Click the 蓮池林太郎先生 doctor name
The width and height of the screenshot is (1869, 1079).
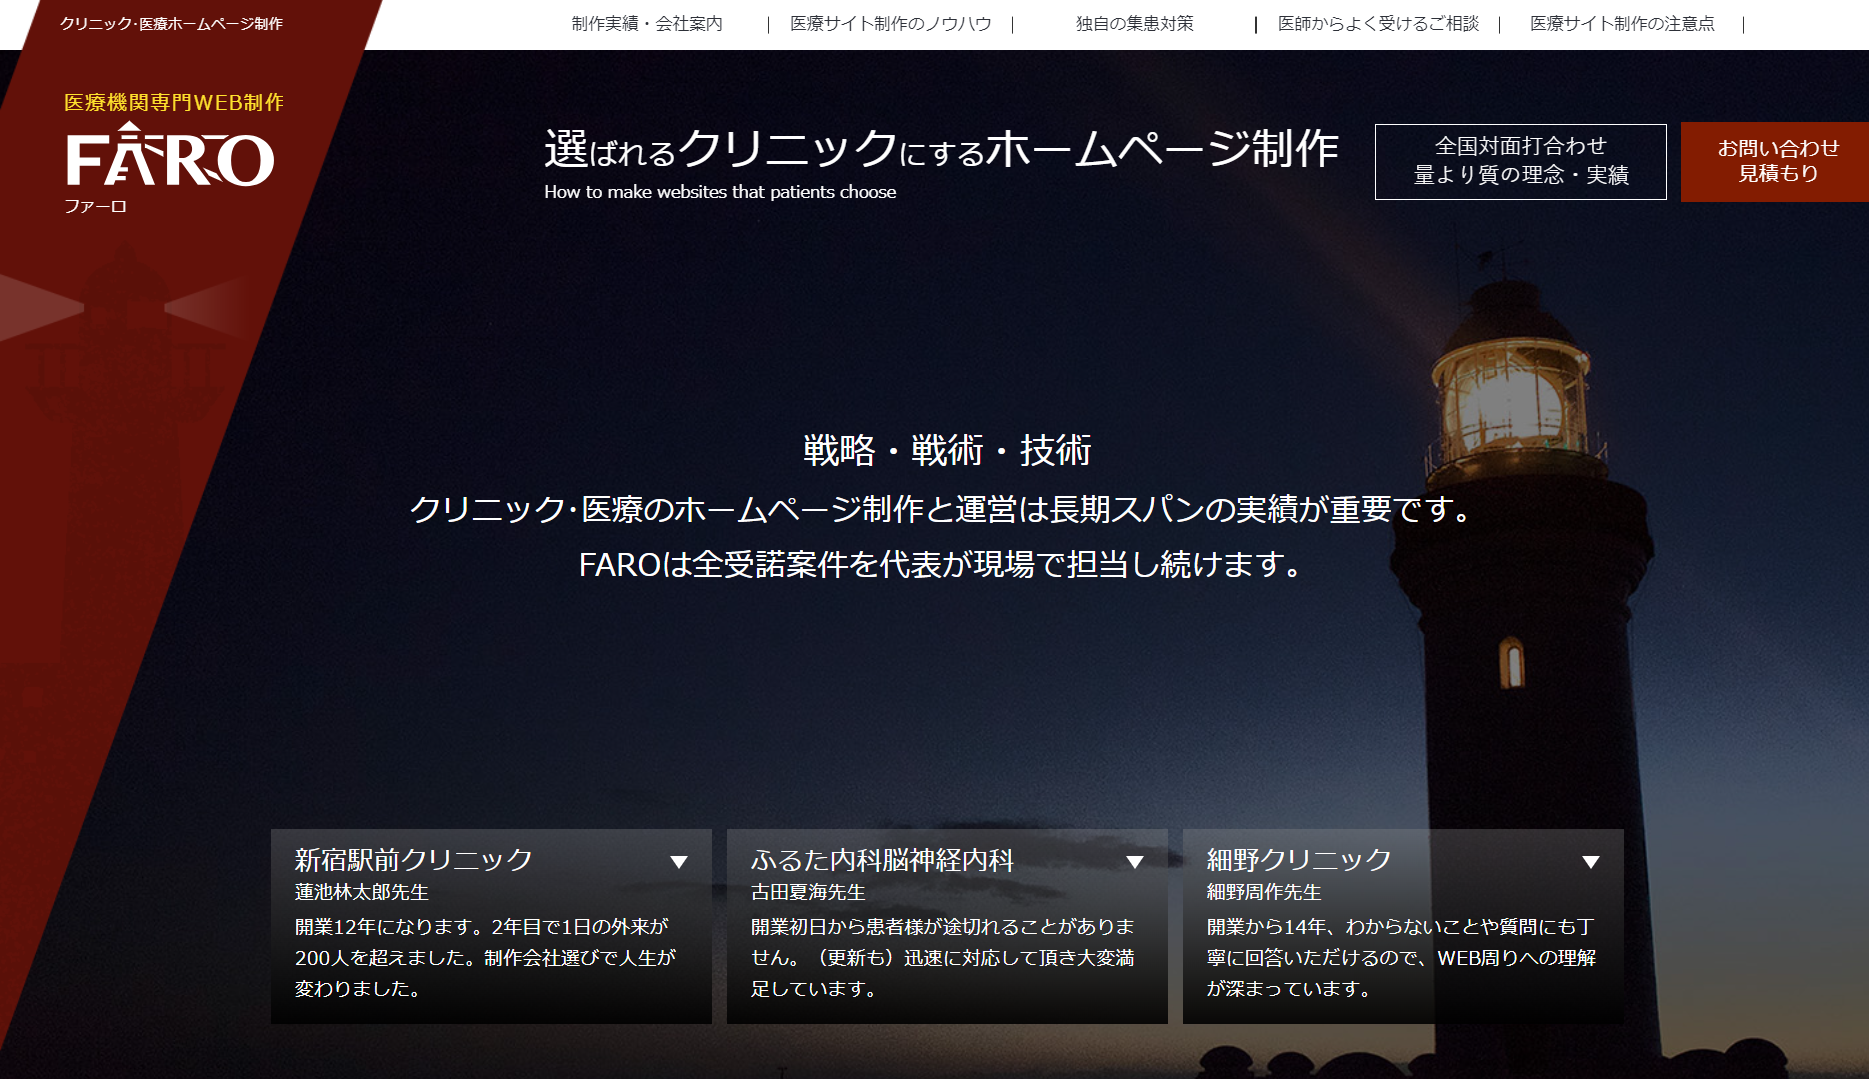point(362,892)
